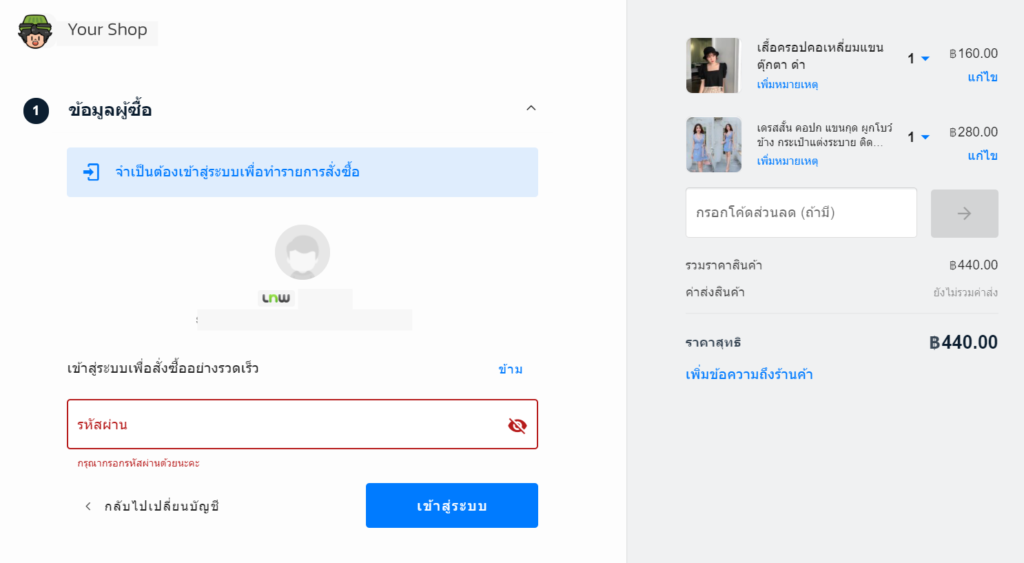Screen dimensions: 1024x563
Task: Click the LnW logo under the avatar
Action: pyautogui.click(x=276, y=298)
